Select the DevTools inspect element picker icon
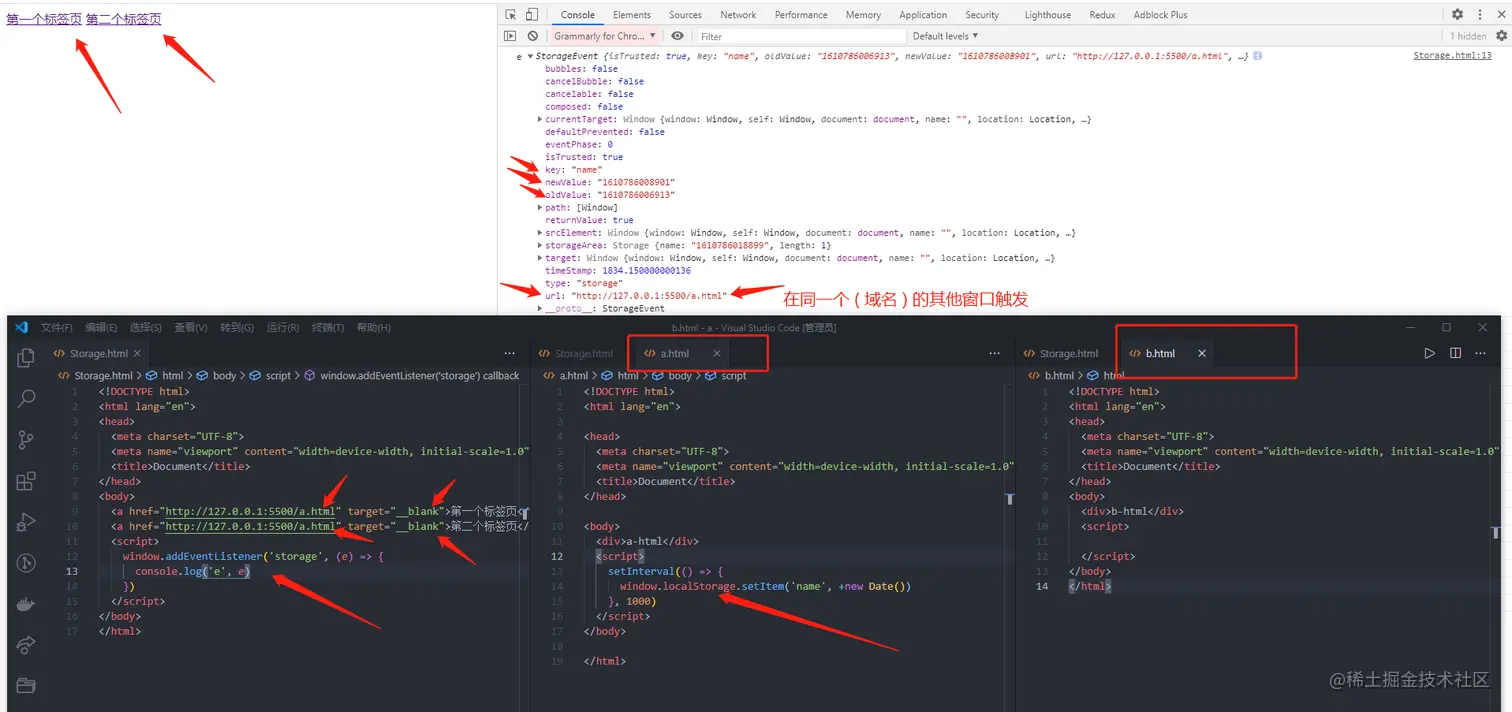 pyautogui.click(x=511, y=15)
